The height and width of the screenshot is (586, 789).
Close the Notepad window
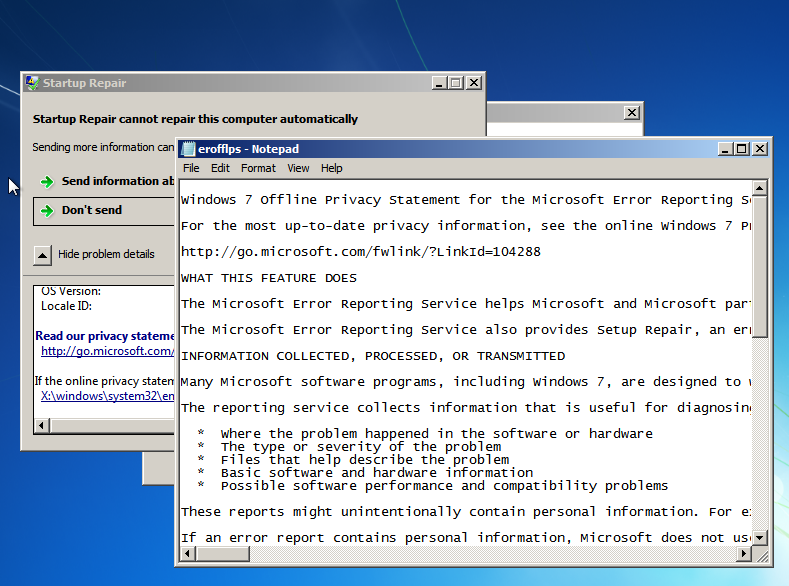pyautogui.click(x=759, y=149)
